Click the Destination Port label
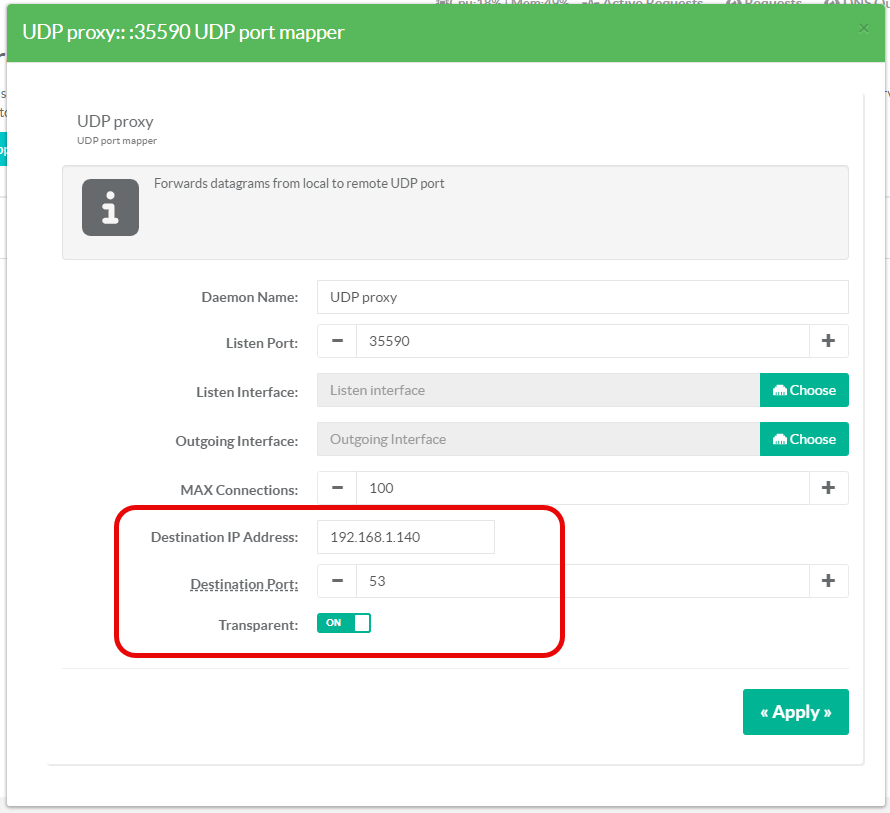The width and height of the screenshot is (890, 813). point(244,584)
